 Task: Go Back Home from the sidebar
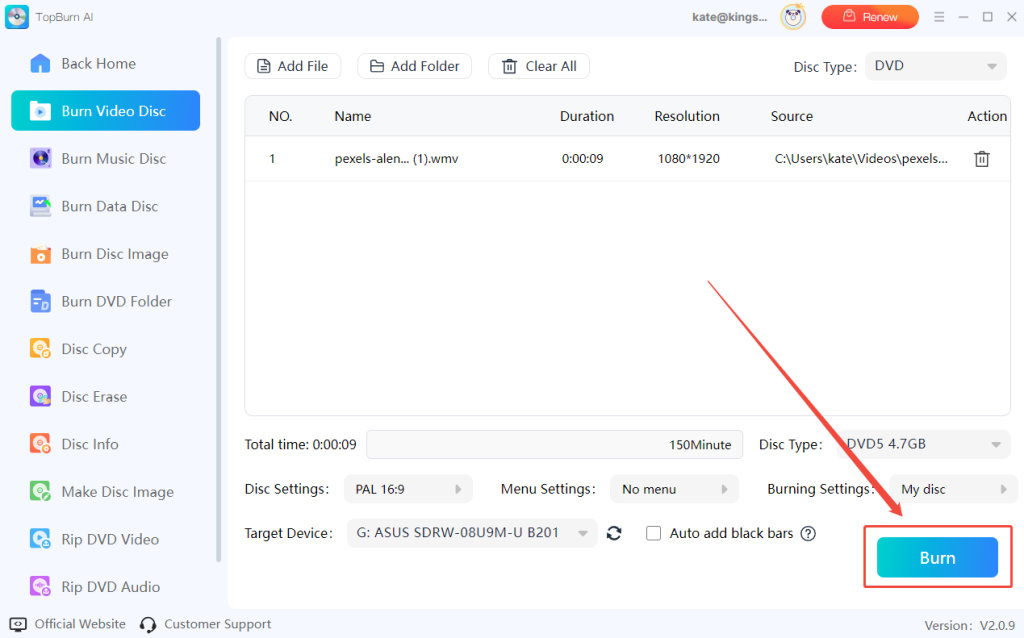click(x=98, y=64)
